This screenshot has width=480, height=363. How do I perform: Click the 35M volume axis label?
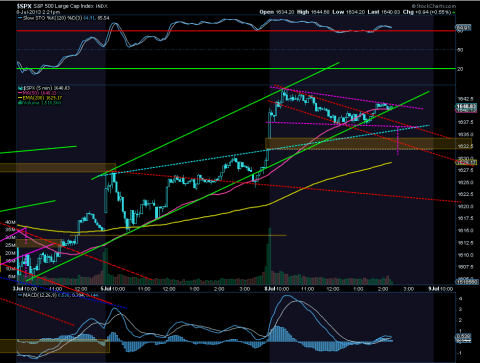coord(10,230)
